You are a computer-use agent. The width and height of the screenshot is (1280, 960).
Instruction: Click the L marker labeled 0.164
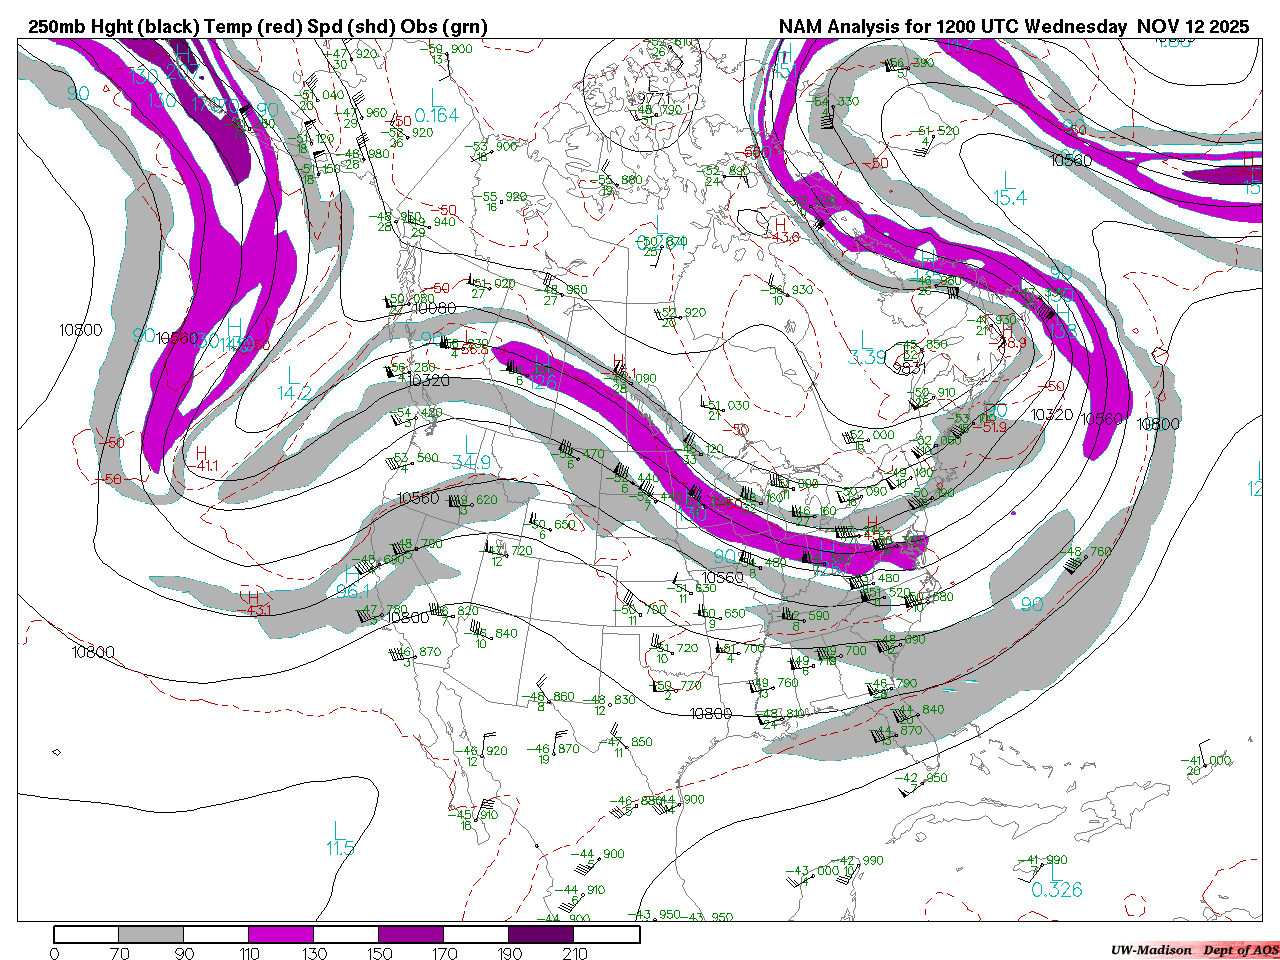point(434,97)
